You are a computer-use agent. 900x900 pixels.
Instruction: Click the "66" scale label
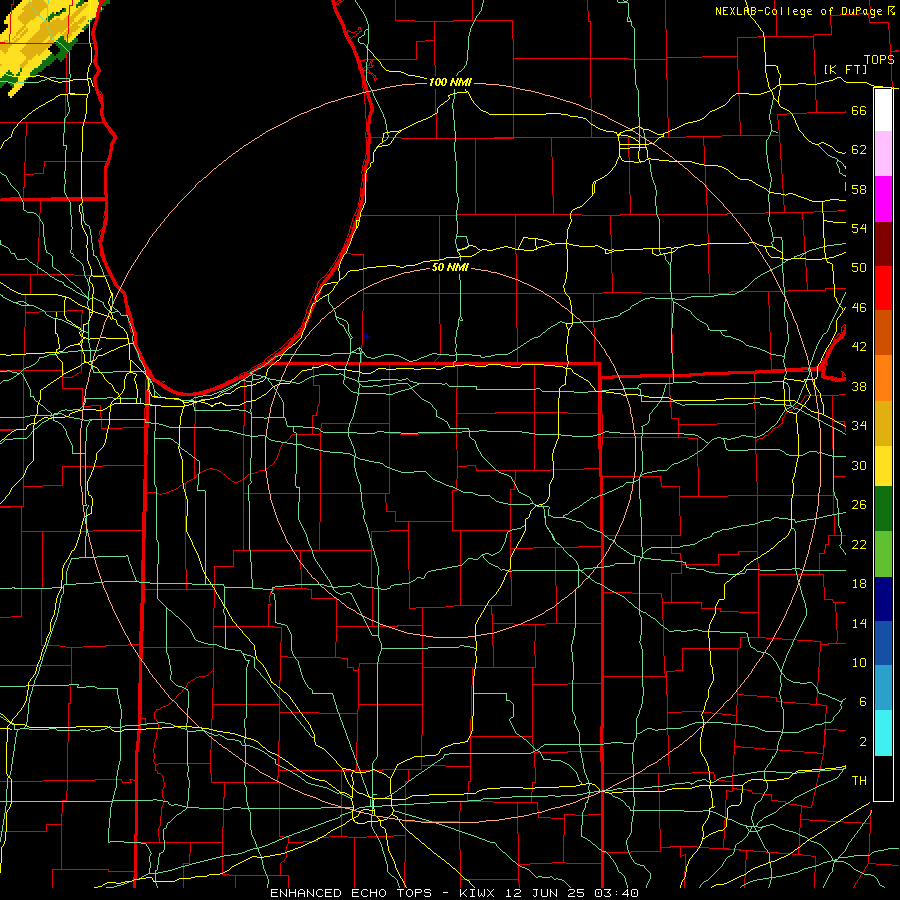point(859,110)
